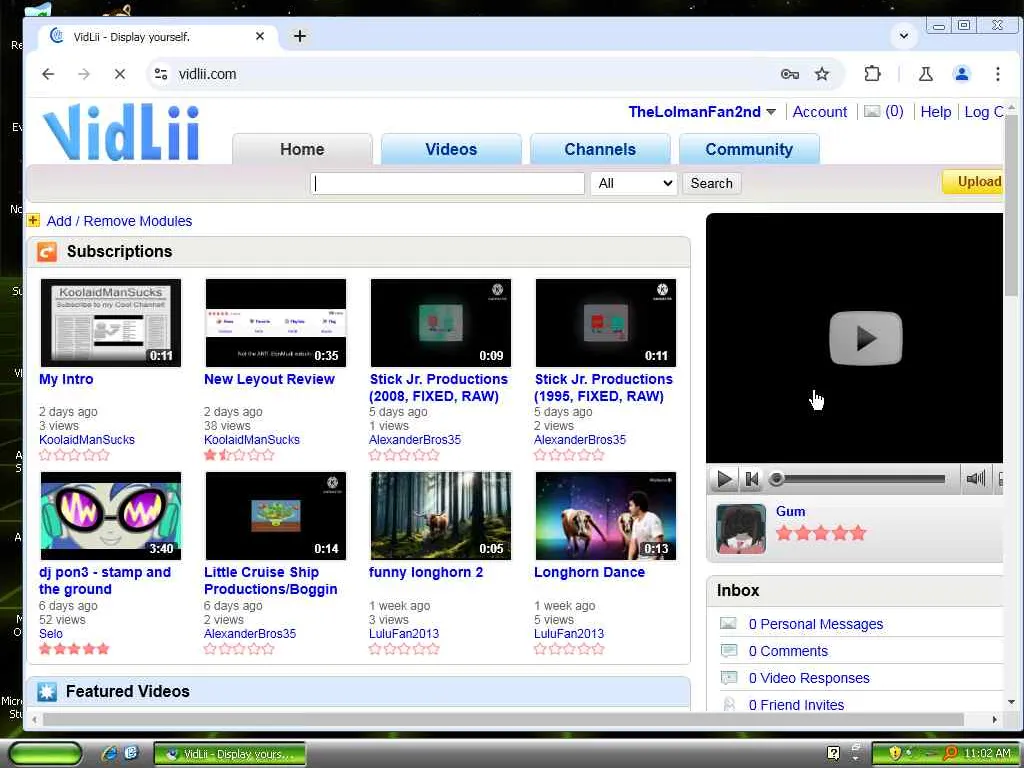
Task: Click the vertical page scrollbar
Action: 1010,206
